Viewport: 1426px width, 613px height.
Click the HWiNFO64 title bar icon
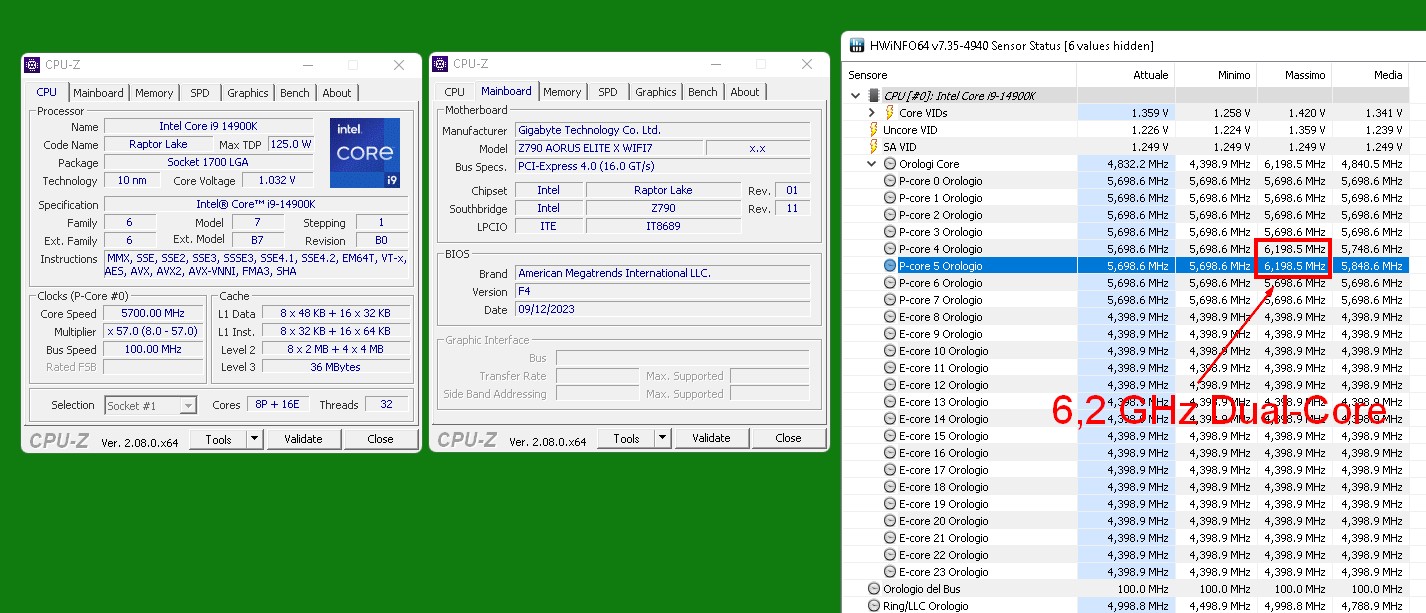point(857,45)
